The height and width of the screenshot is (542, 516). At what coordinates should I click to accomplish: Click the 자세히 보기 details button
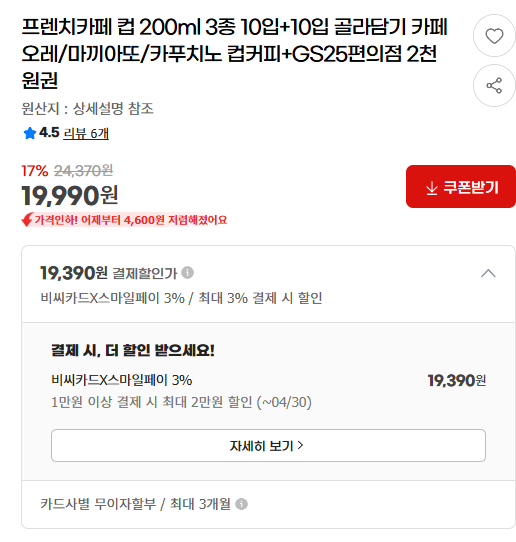coord(268,446)
